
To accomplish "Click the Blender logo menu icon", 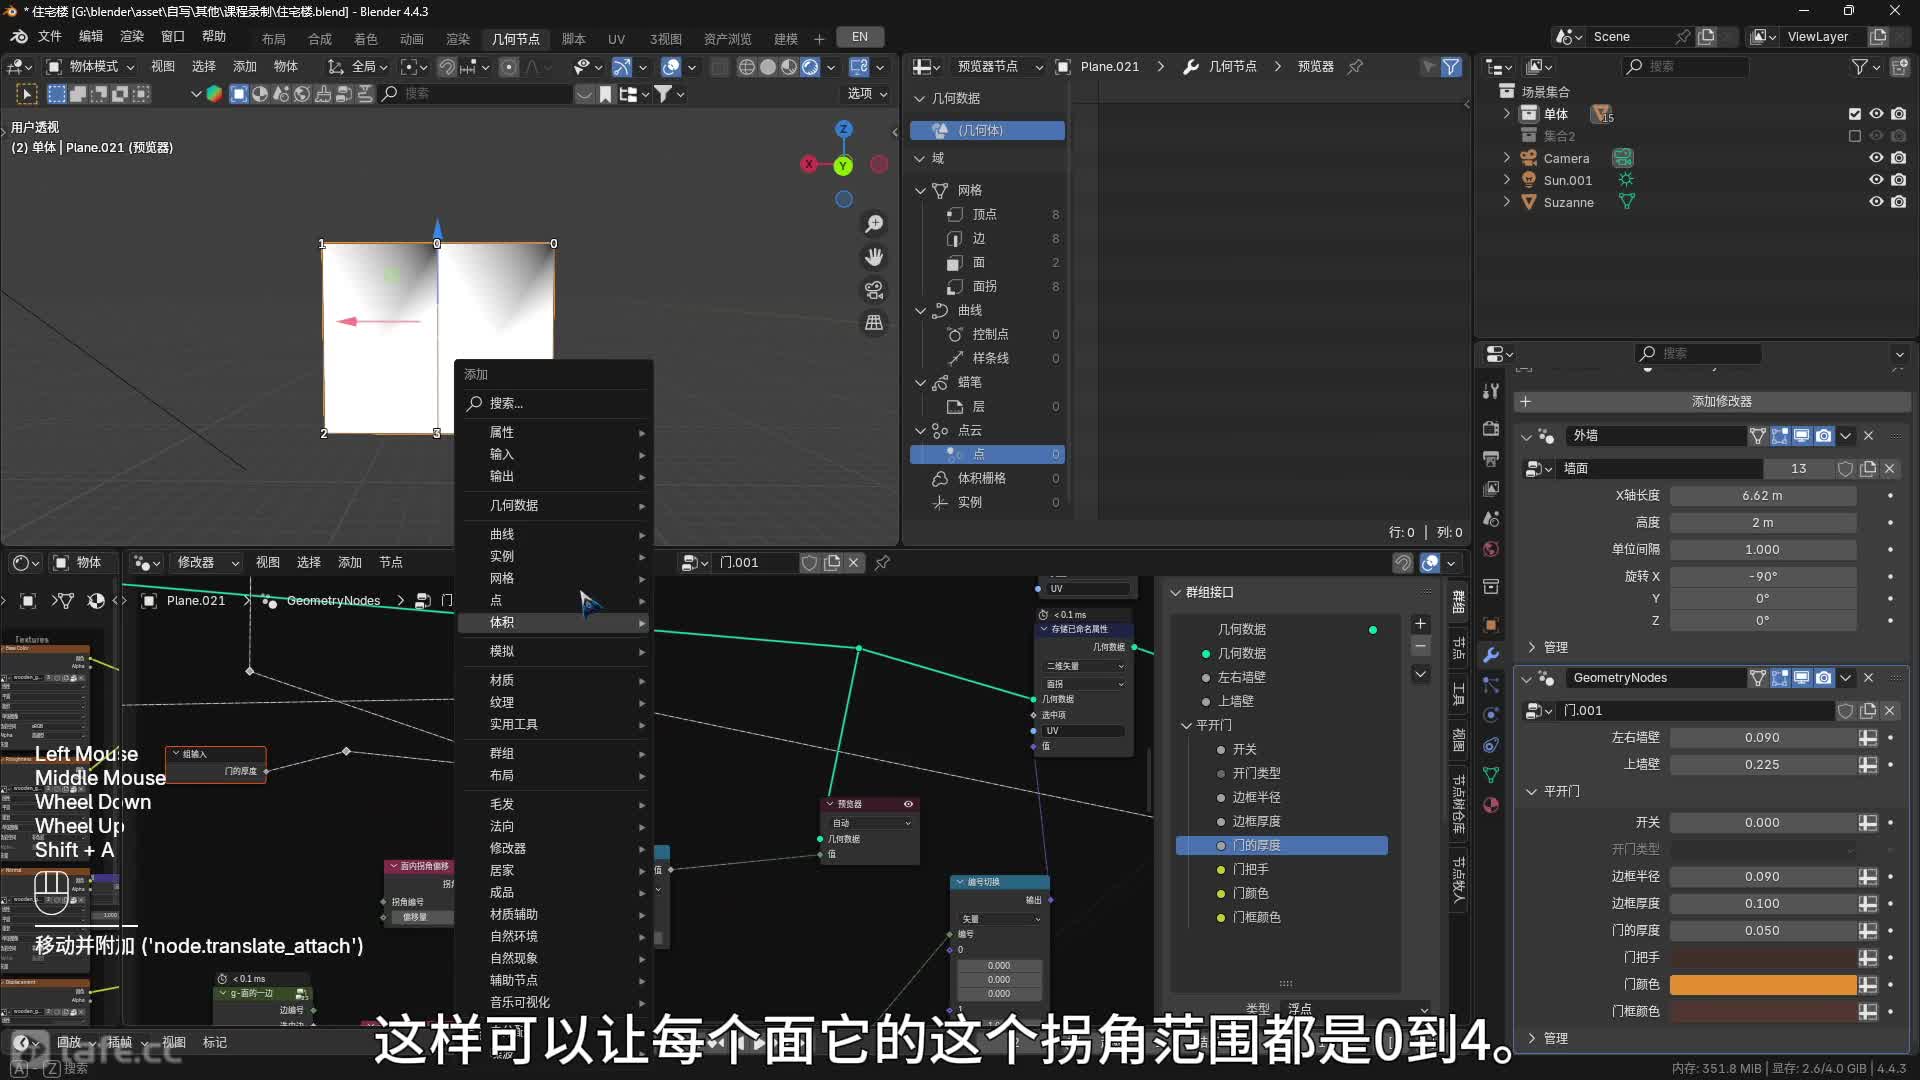I will click(19, 37).
